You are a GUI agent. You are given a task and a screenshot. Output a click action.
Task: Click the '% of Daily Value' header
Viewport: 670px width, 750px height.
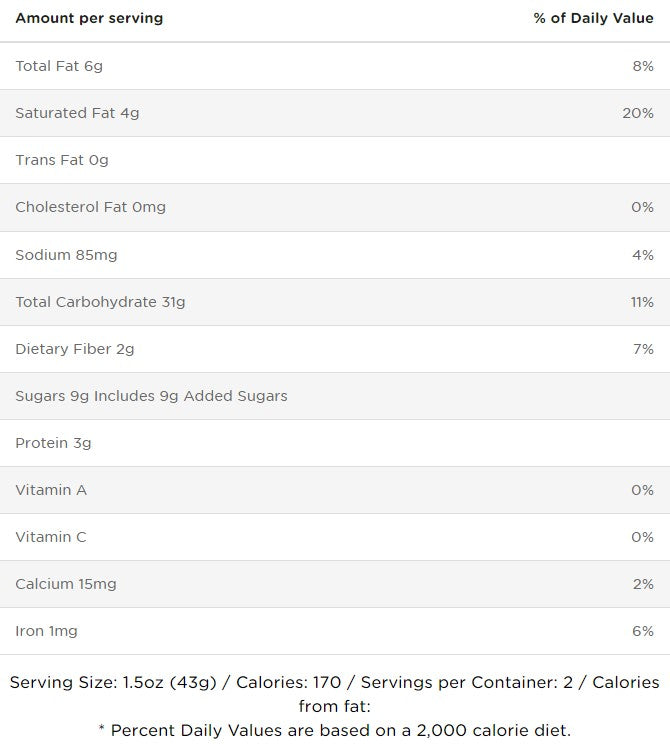[593, 18]
